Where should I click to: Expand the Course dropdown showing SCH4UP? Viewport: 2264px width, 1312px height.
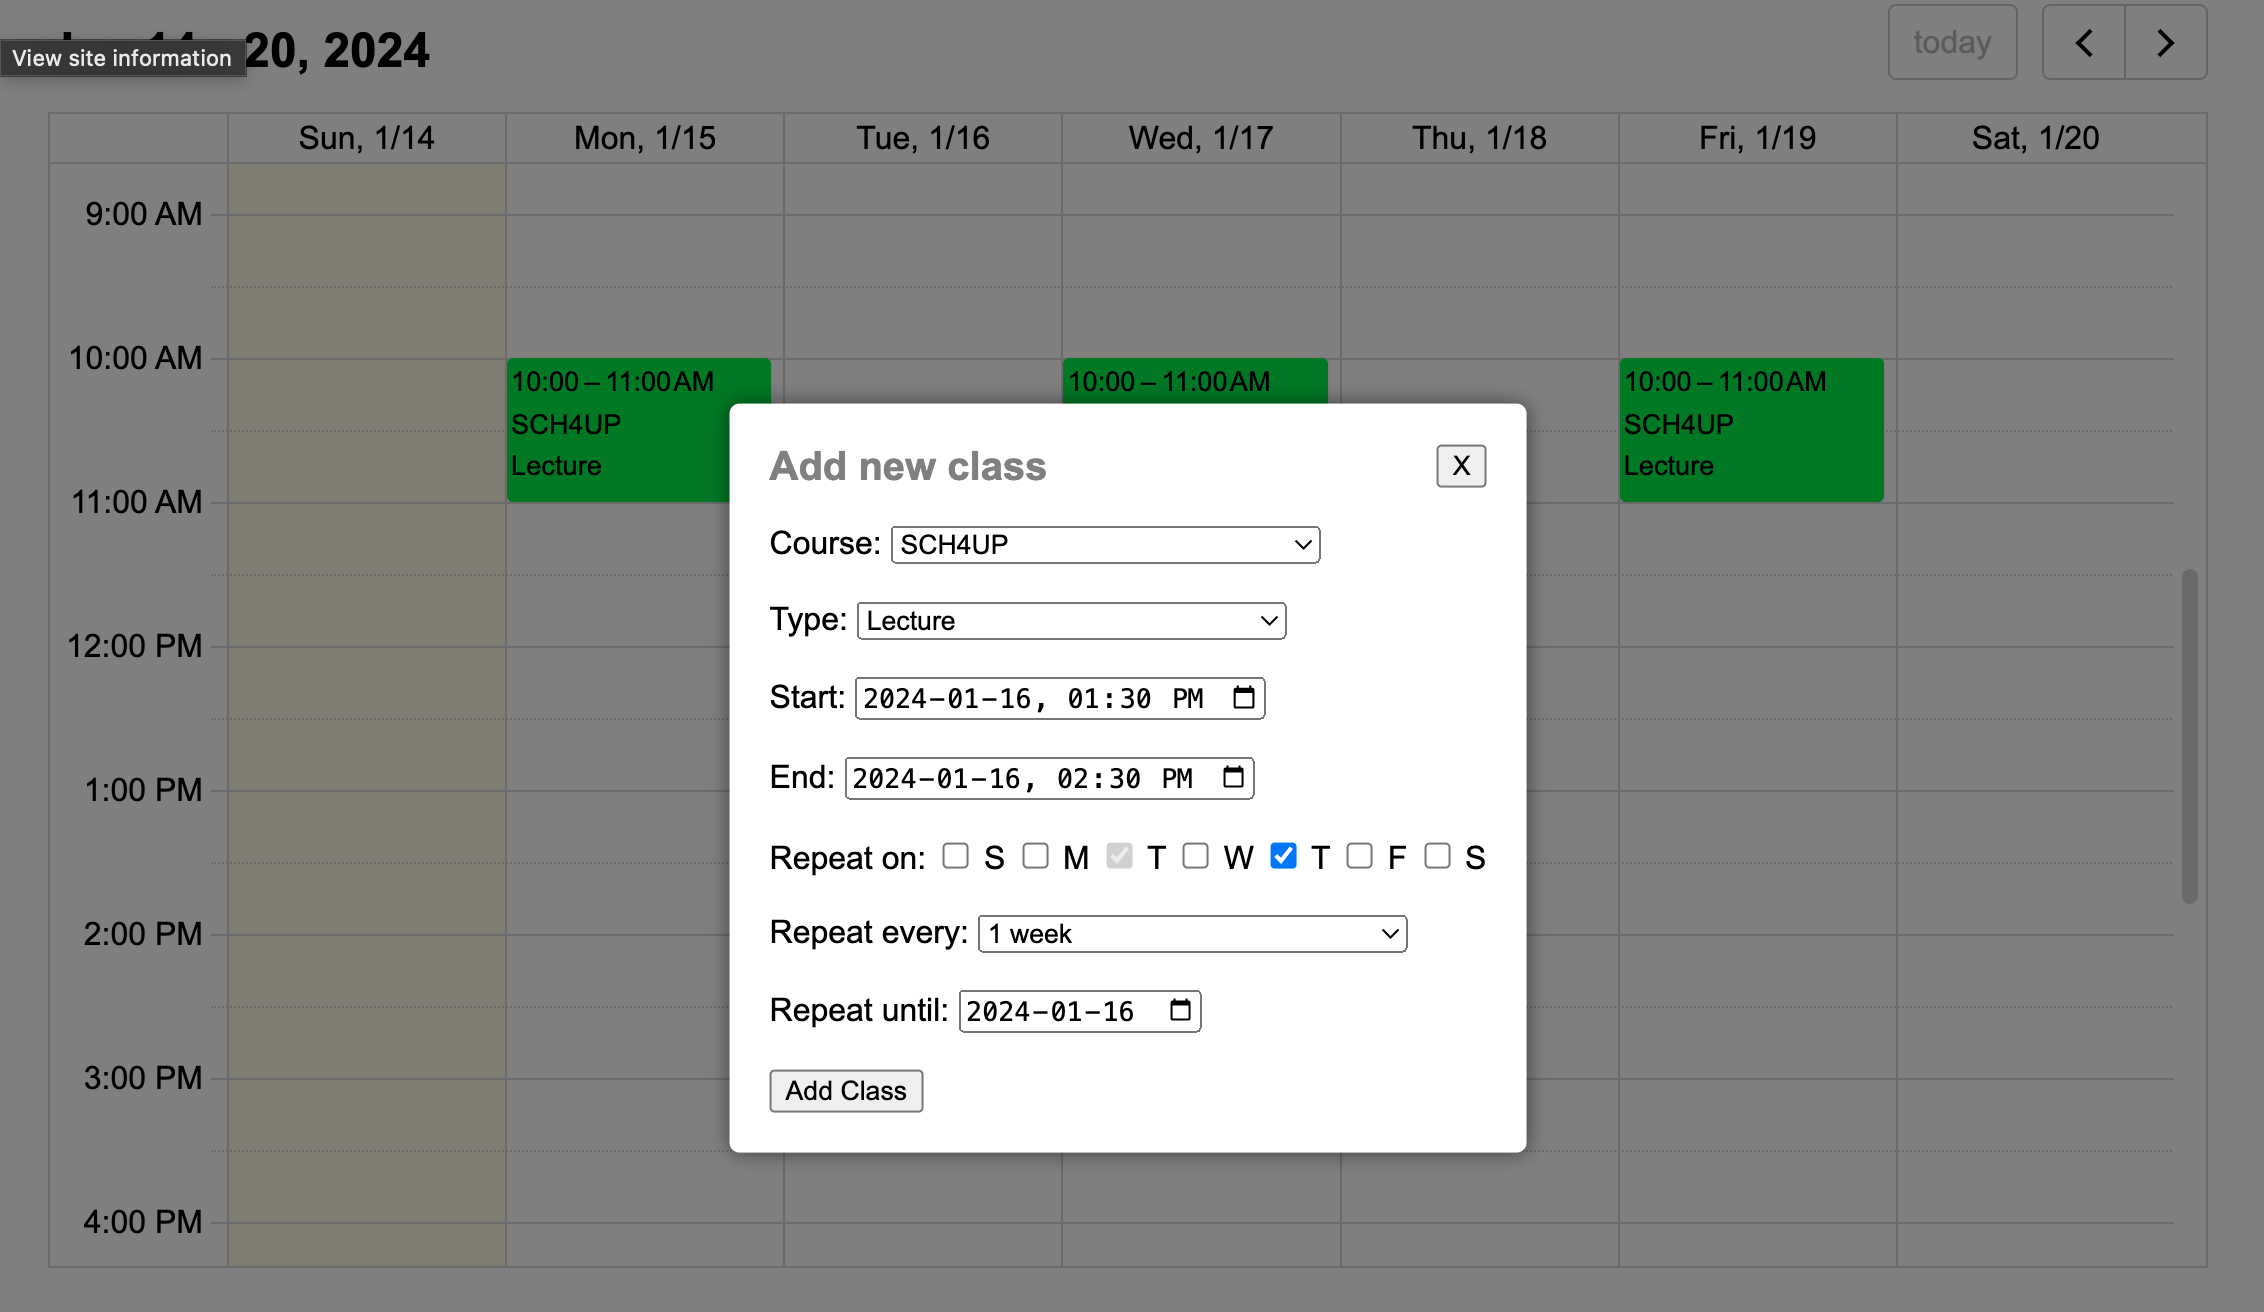point(1105,545)
